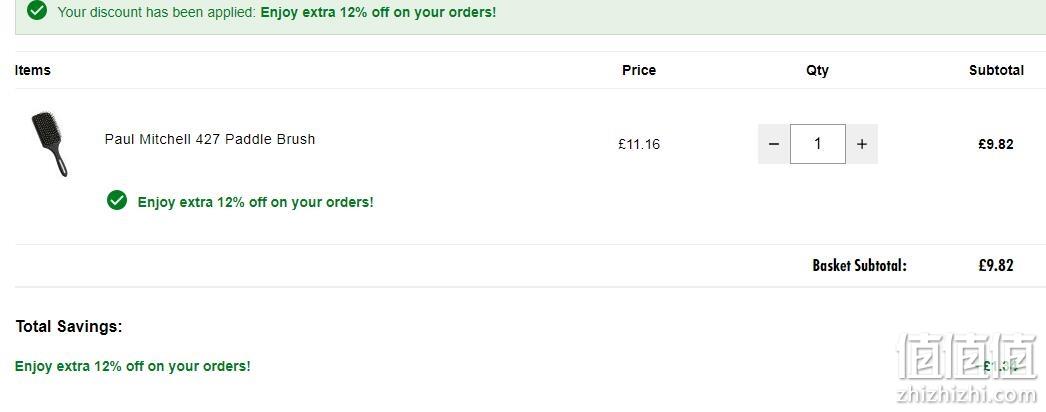Click the Basket Subtotal label
The width and height of the screenshot is (1046, 412).
(x=860, y=265)
